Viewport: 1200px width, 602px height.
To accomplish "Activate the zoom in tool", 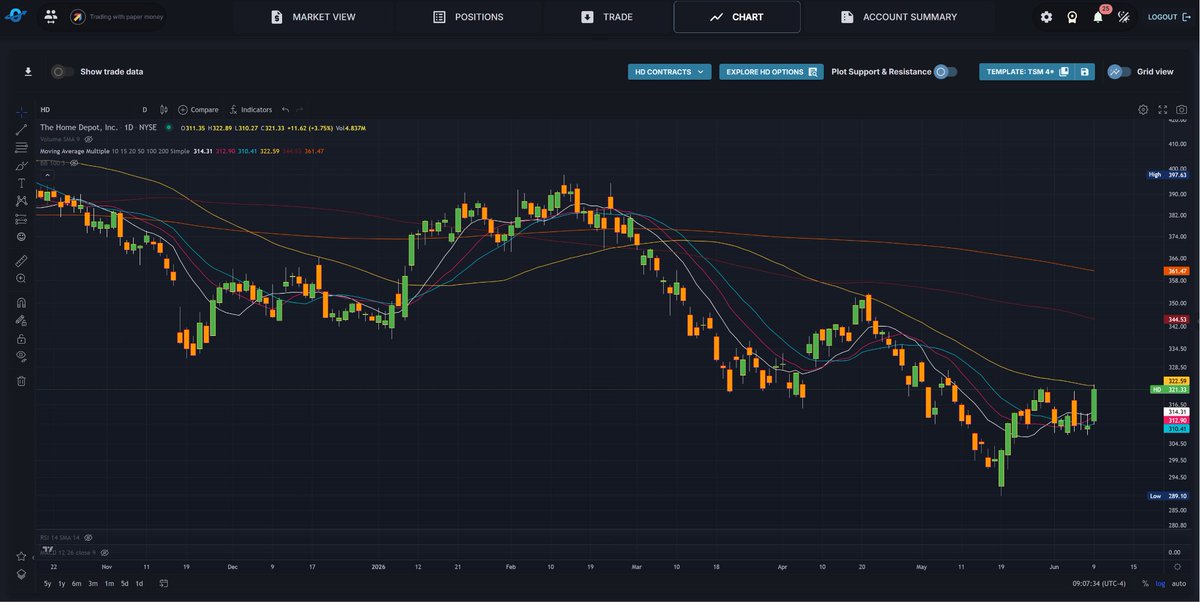I will (21, 278).
